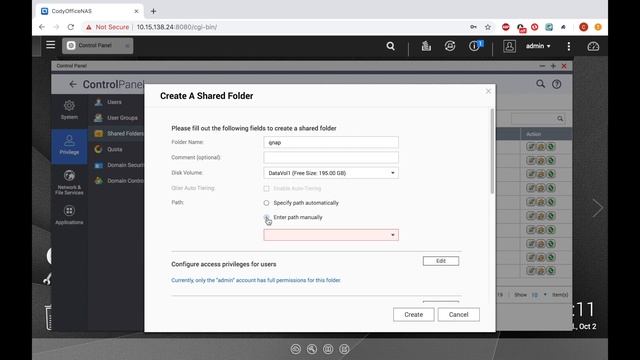
Task: Switch to the Control Panel taskbar tab
Action: click(x=98, y=46)
